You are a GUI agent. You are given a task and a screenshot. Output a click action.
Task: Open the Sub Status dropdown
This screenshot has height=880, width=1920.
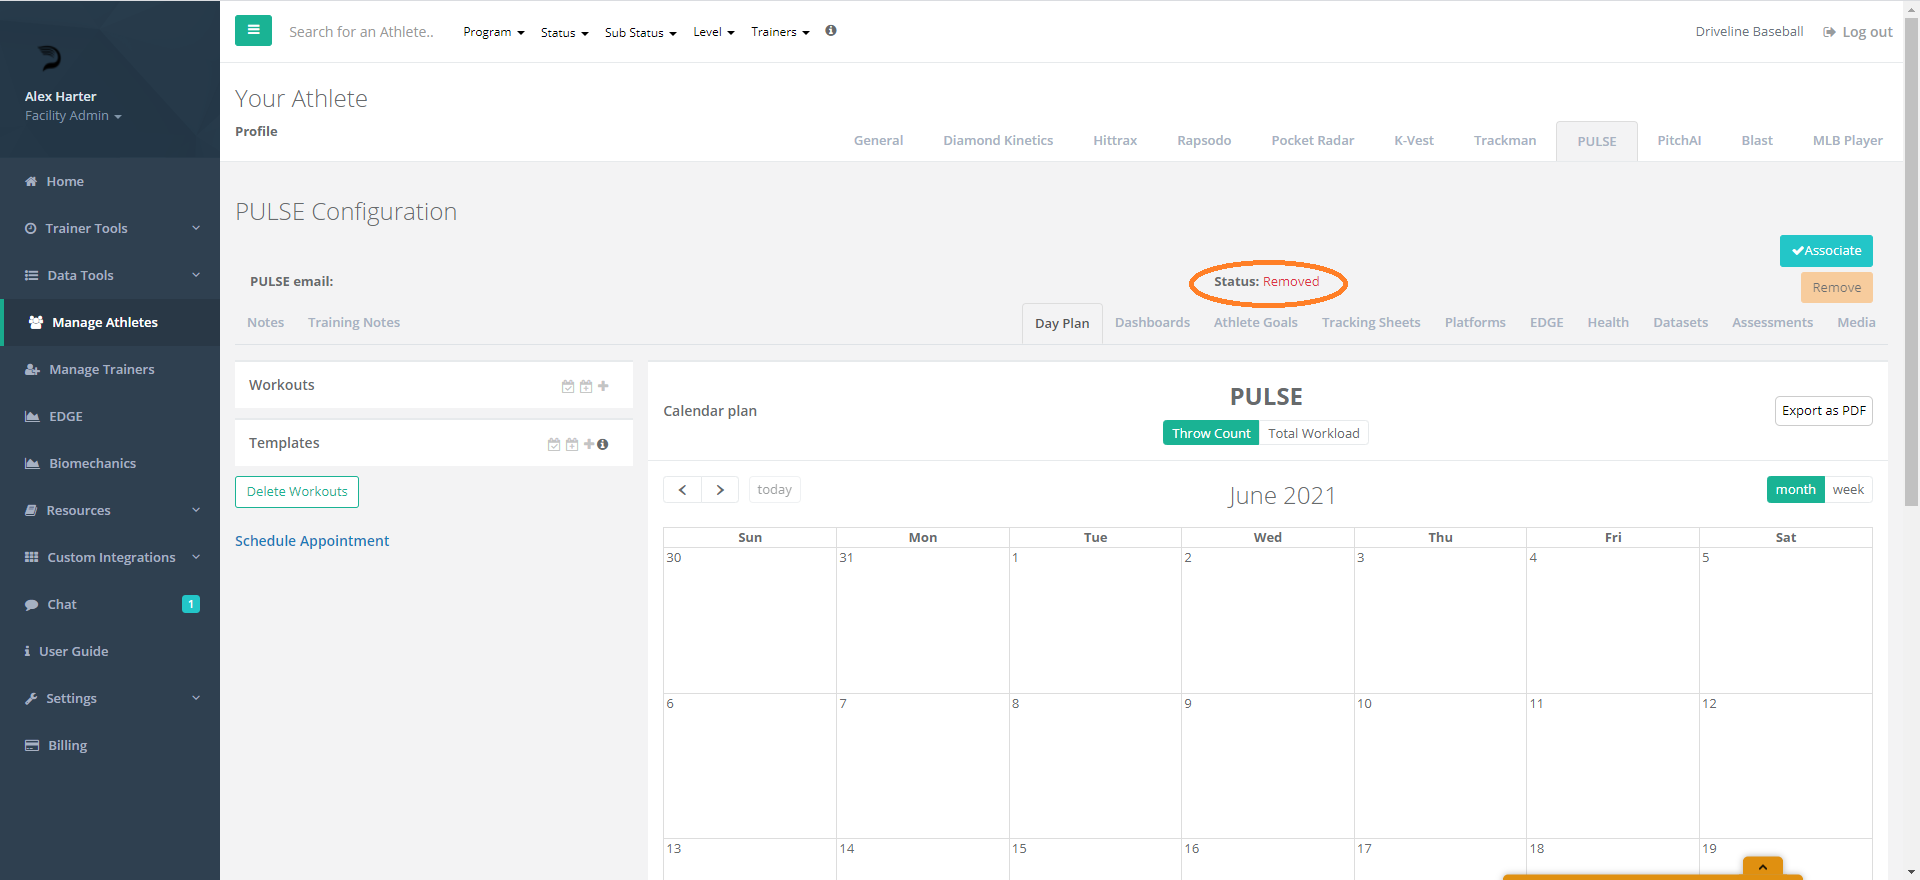pyautogui.click(x=640, y=33)
